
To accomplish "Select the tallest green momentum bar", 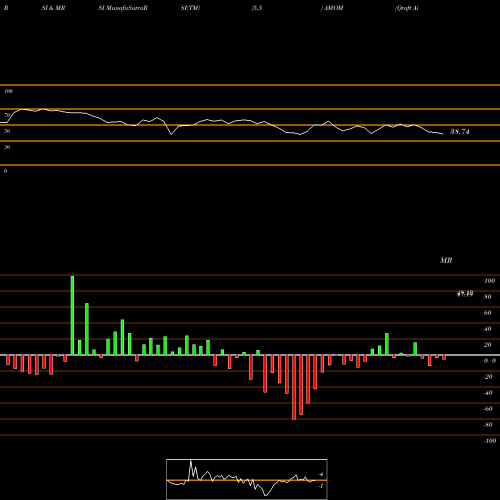I will (x=72, y=315).
